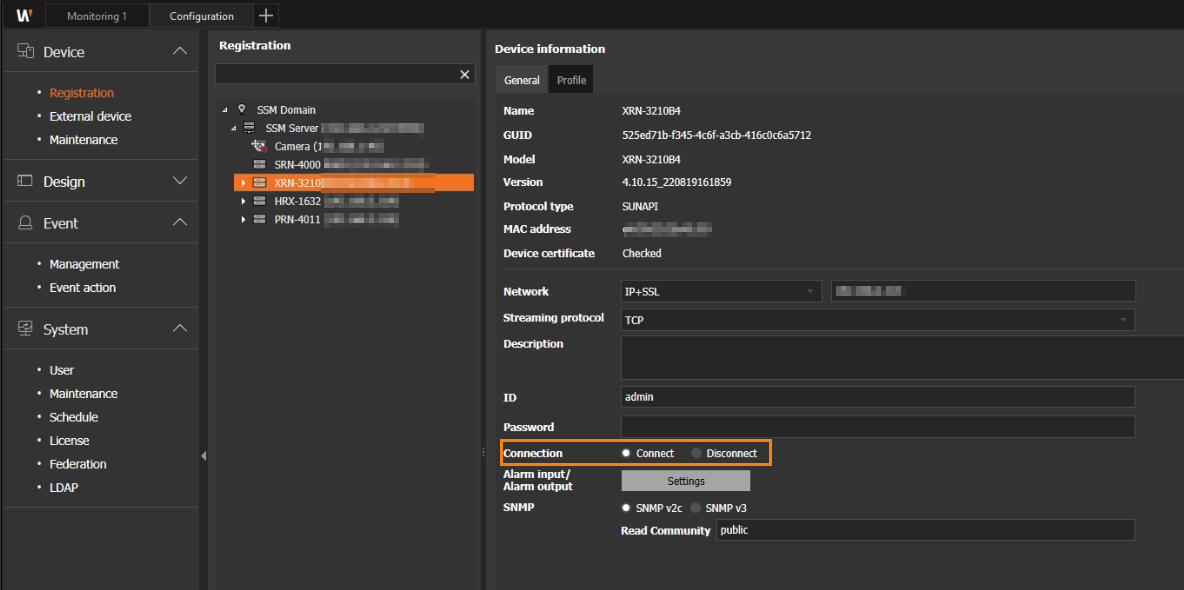
Task: Click the Wisenet W logo icon
Action: (23, 15)
